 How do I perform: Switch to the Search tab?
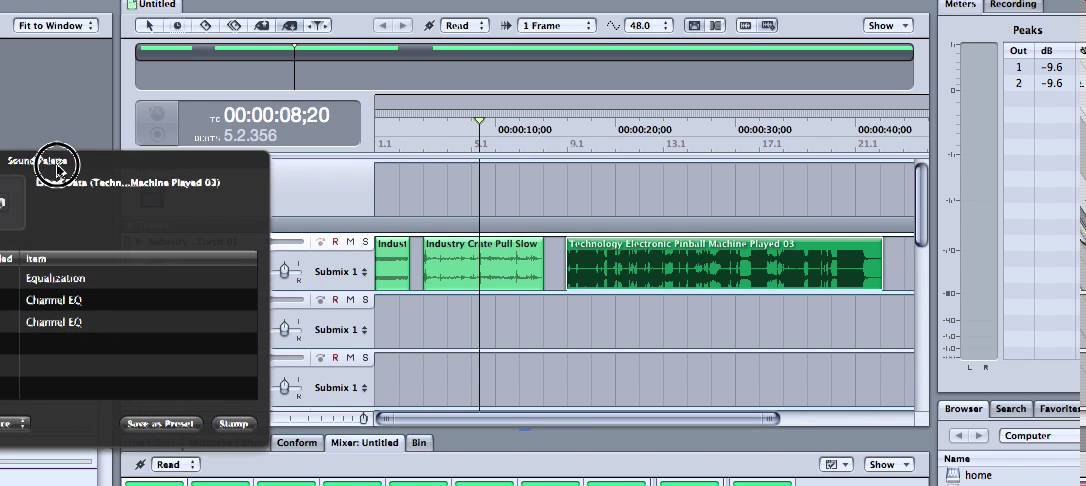pos(1011,408)
